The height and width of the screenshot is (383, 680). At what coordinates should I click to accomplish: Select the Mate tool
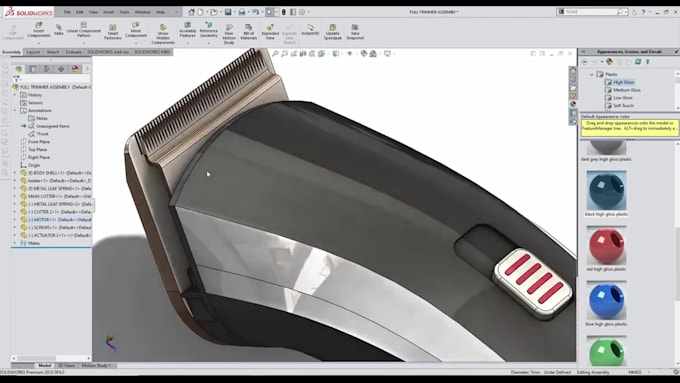[x=59, y=30]
